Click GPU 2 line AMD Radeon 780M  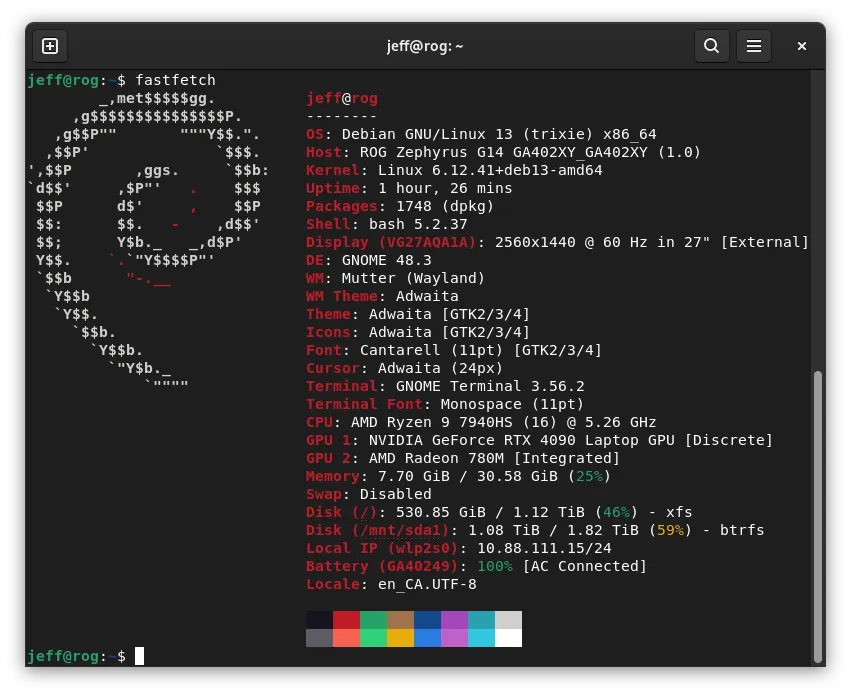(463, 458)
